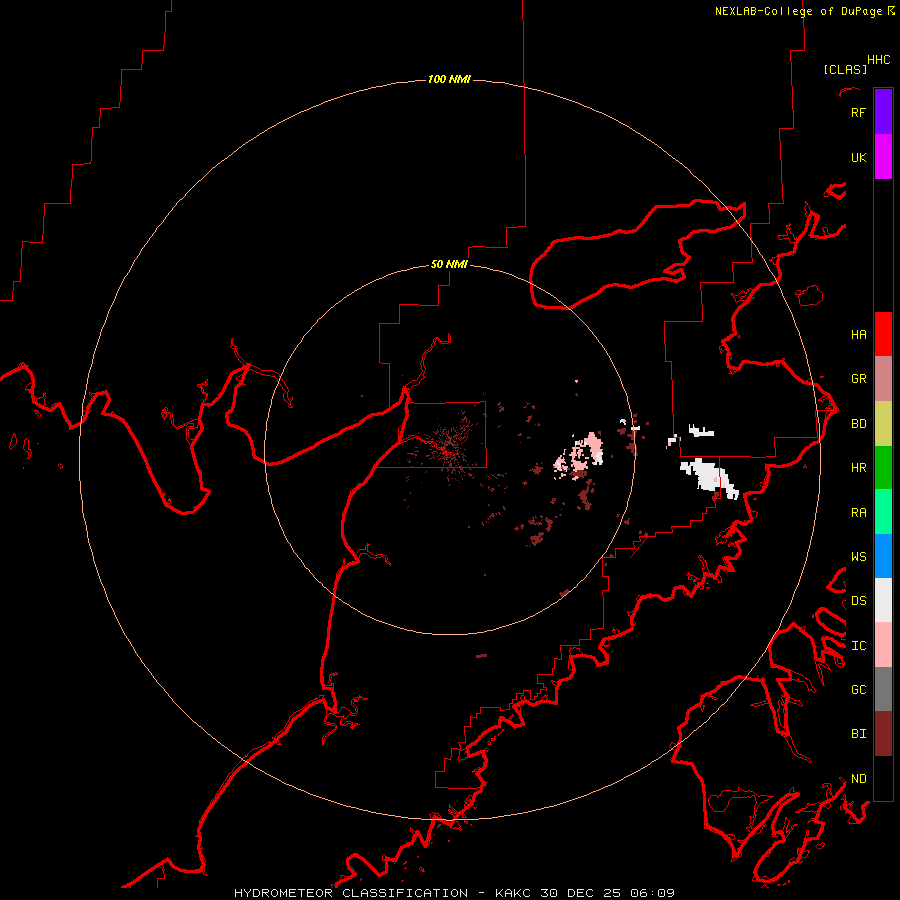900x900 pixels.
Task: Click the NEXLAB-College of DuPage credit text
Action: [x=798, y=11]
